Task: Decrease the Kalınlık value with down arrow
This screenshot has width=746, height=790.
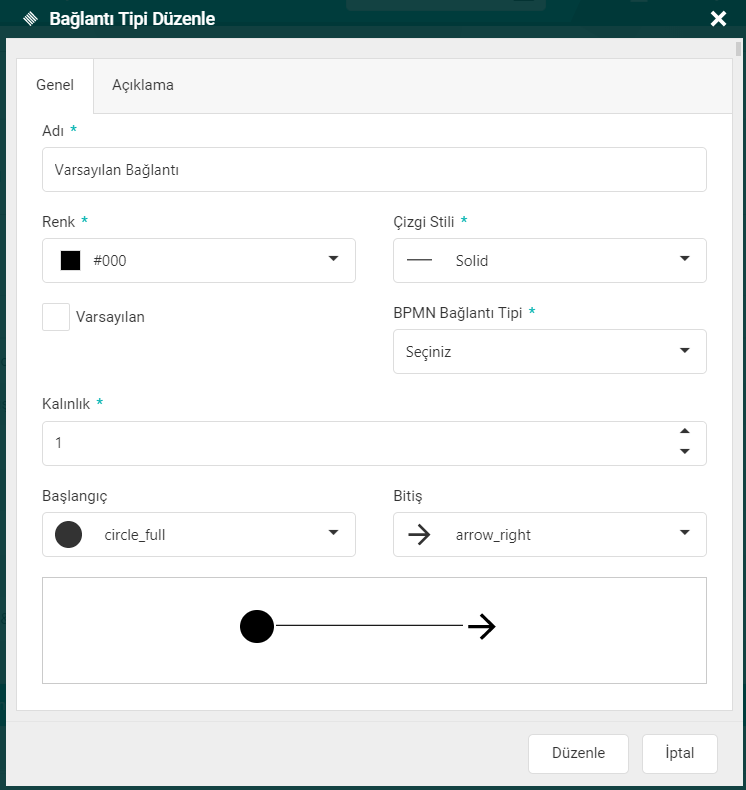Action: click(685, 452)
